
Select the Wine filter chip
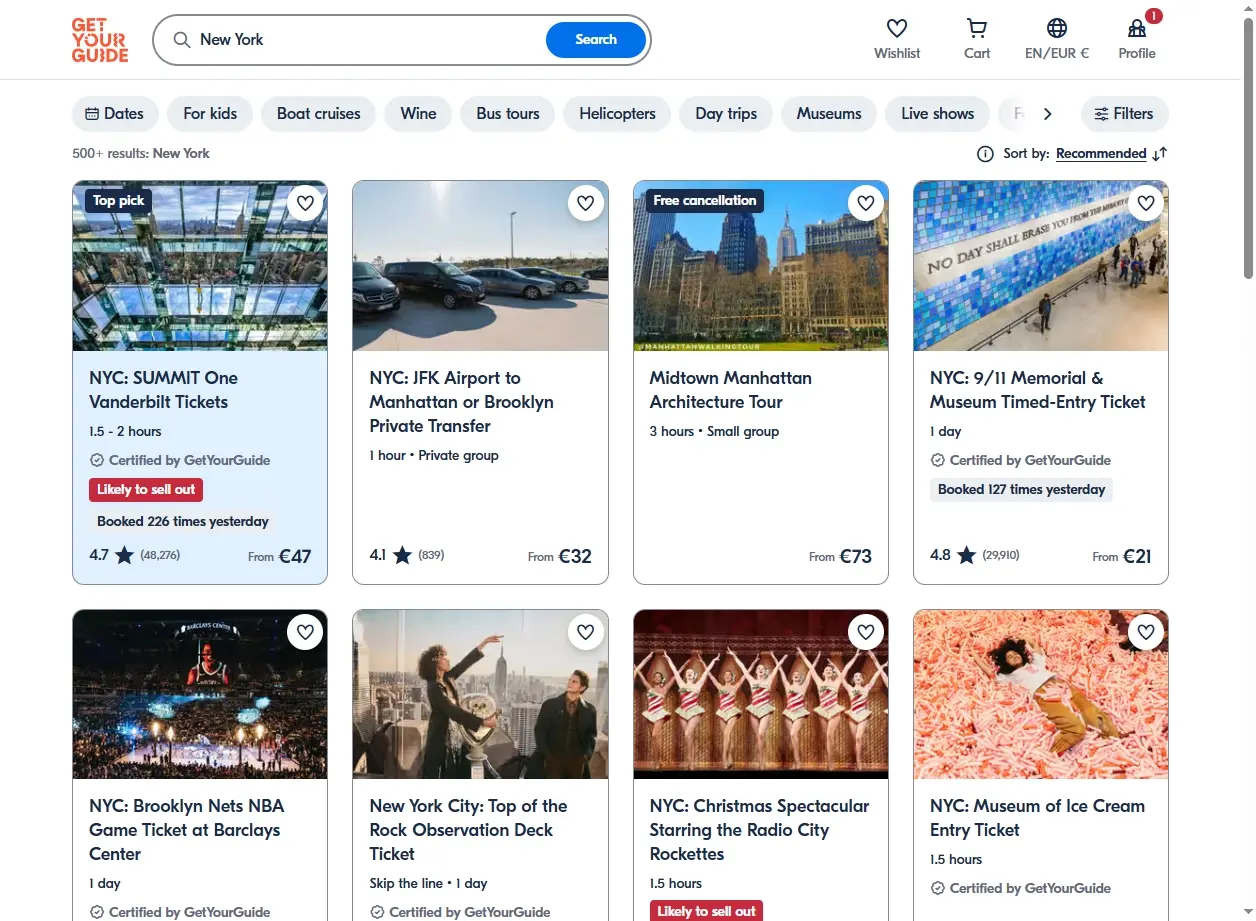pos(418,114)
